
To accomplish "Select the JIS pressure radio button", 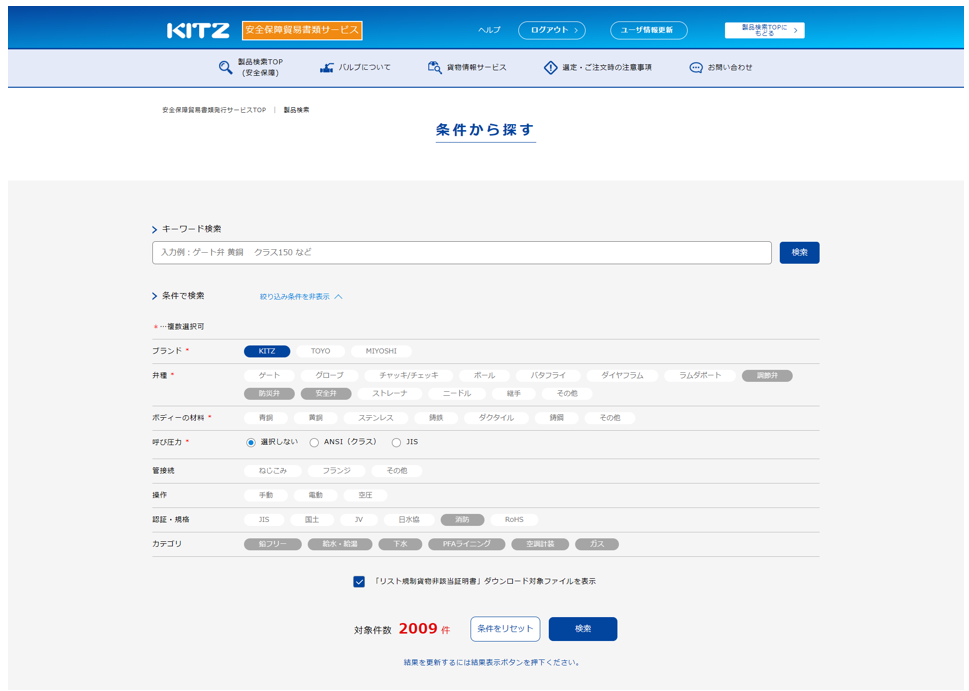I will (396, 442).
